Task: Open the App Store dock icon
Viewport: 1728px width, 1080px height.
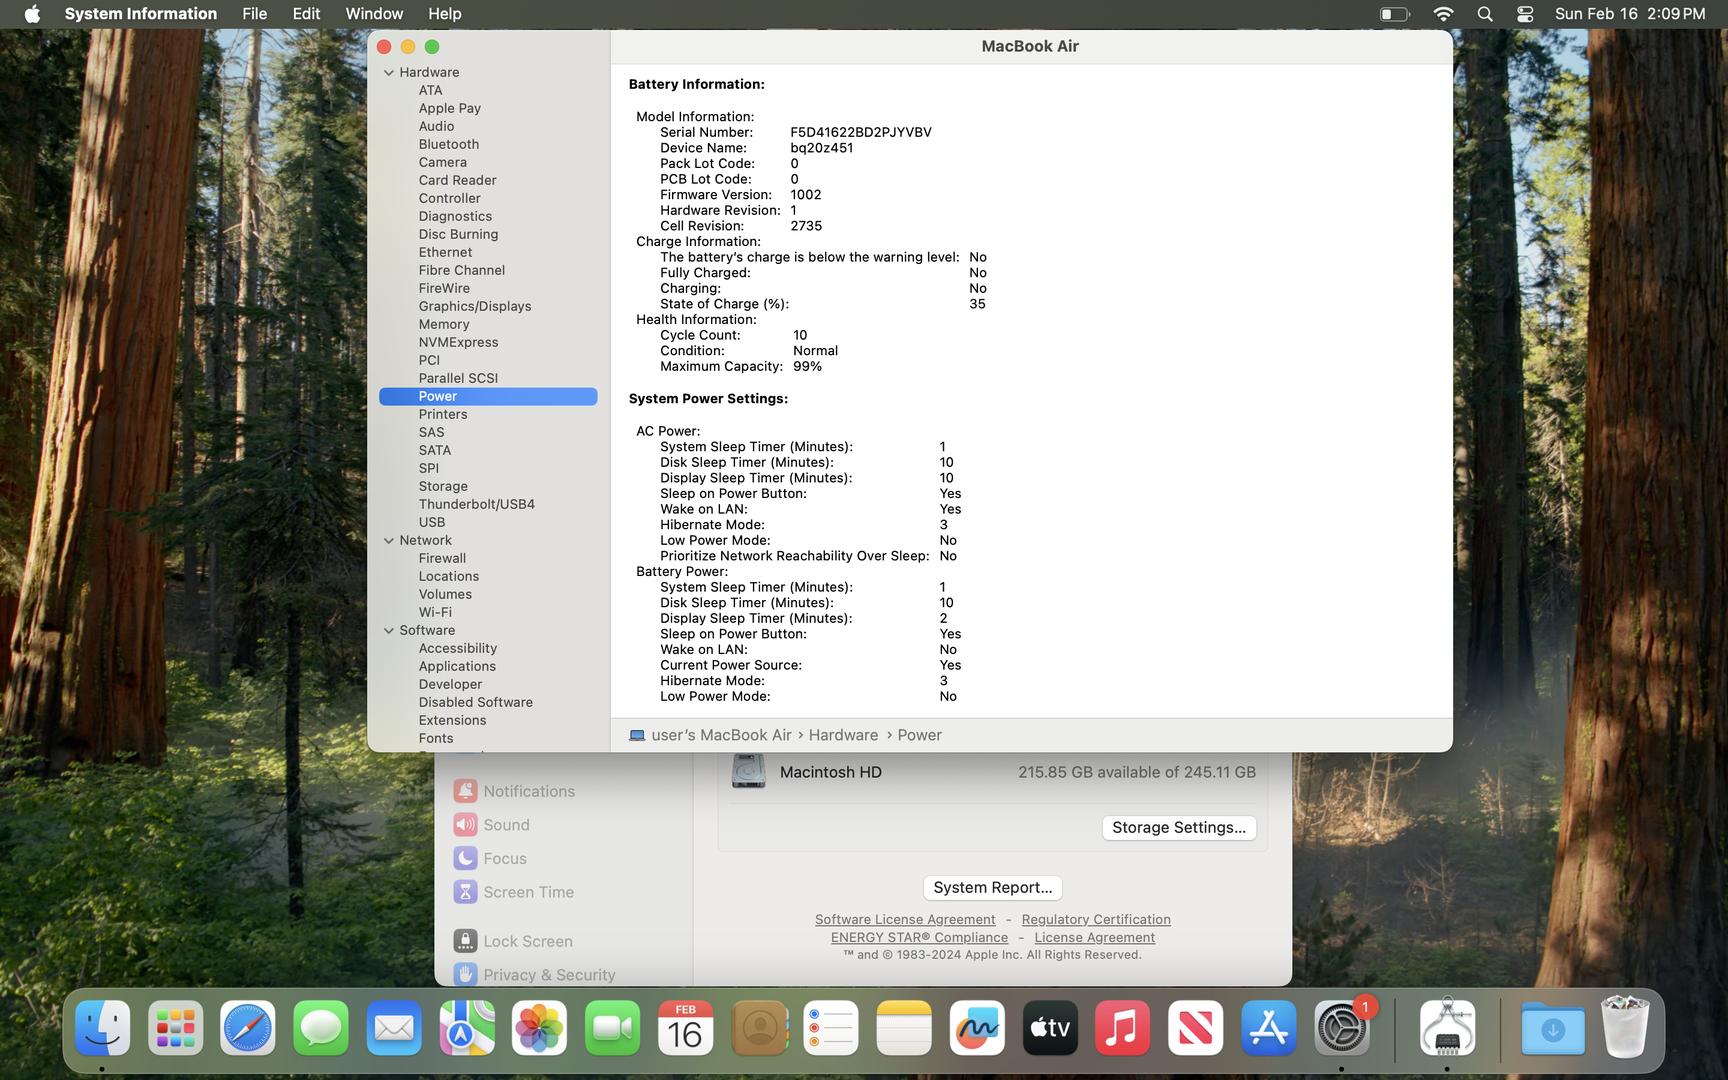Action: coord(1268,1028)
